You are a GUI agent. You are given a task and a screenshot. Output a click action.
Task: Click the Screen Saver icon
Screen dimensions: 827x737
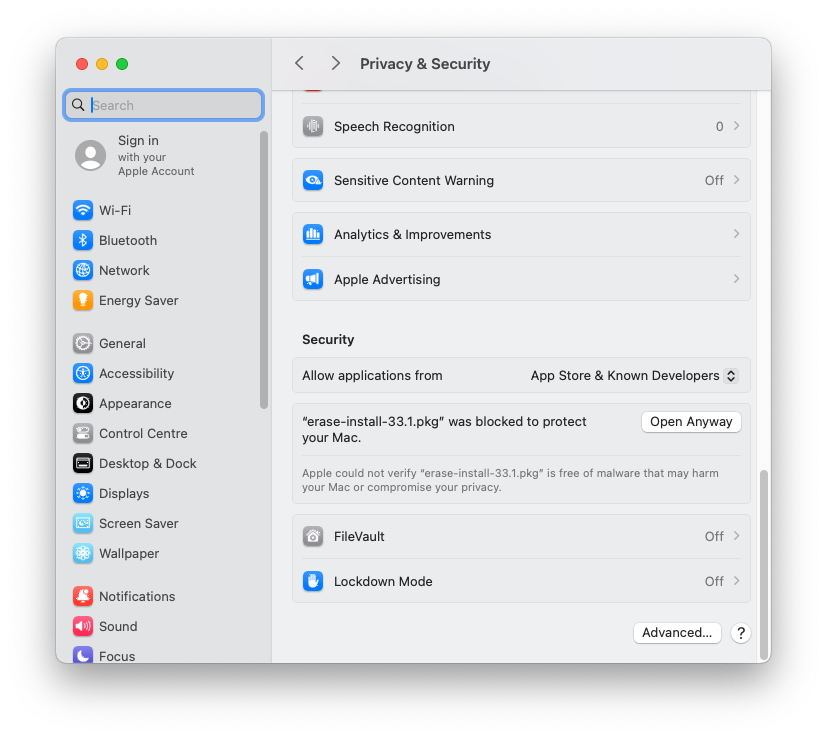pos(83,523)
